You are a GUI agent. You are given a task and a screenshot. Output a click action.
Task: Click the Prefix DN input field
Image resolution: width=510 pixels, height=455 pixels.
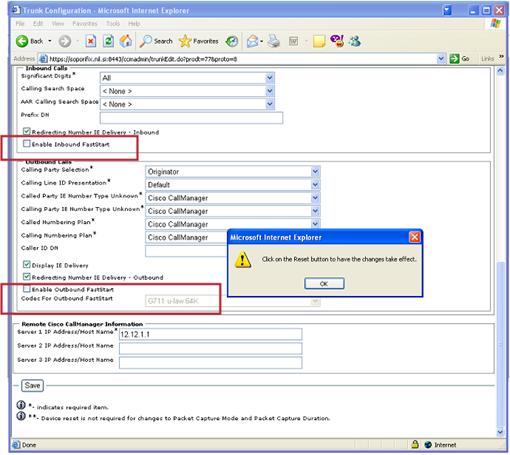click(191, 118)
